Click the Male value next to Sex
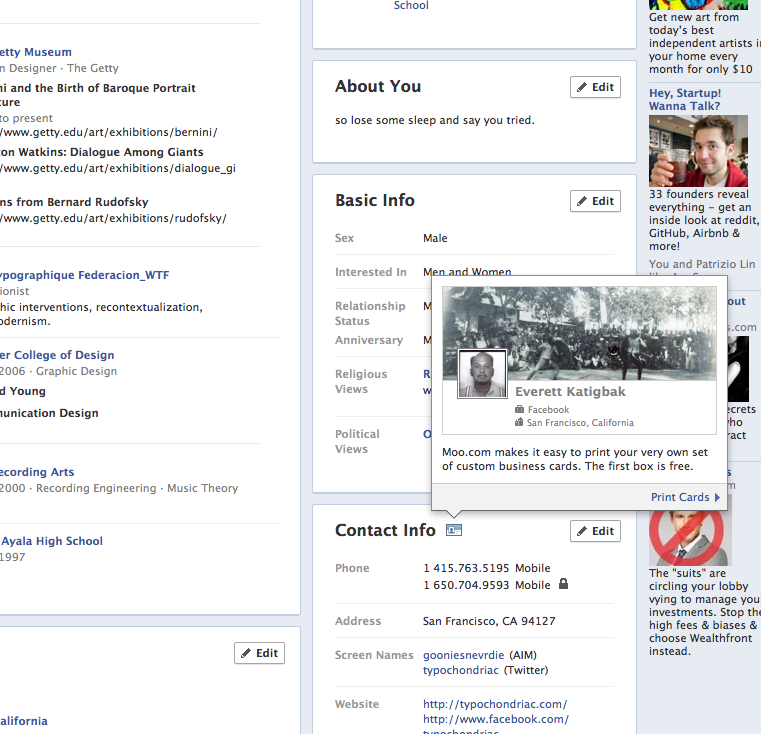Viewport: 761px width, 734px height. pyautogui.click(x=435, y=238)
